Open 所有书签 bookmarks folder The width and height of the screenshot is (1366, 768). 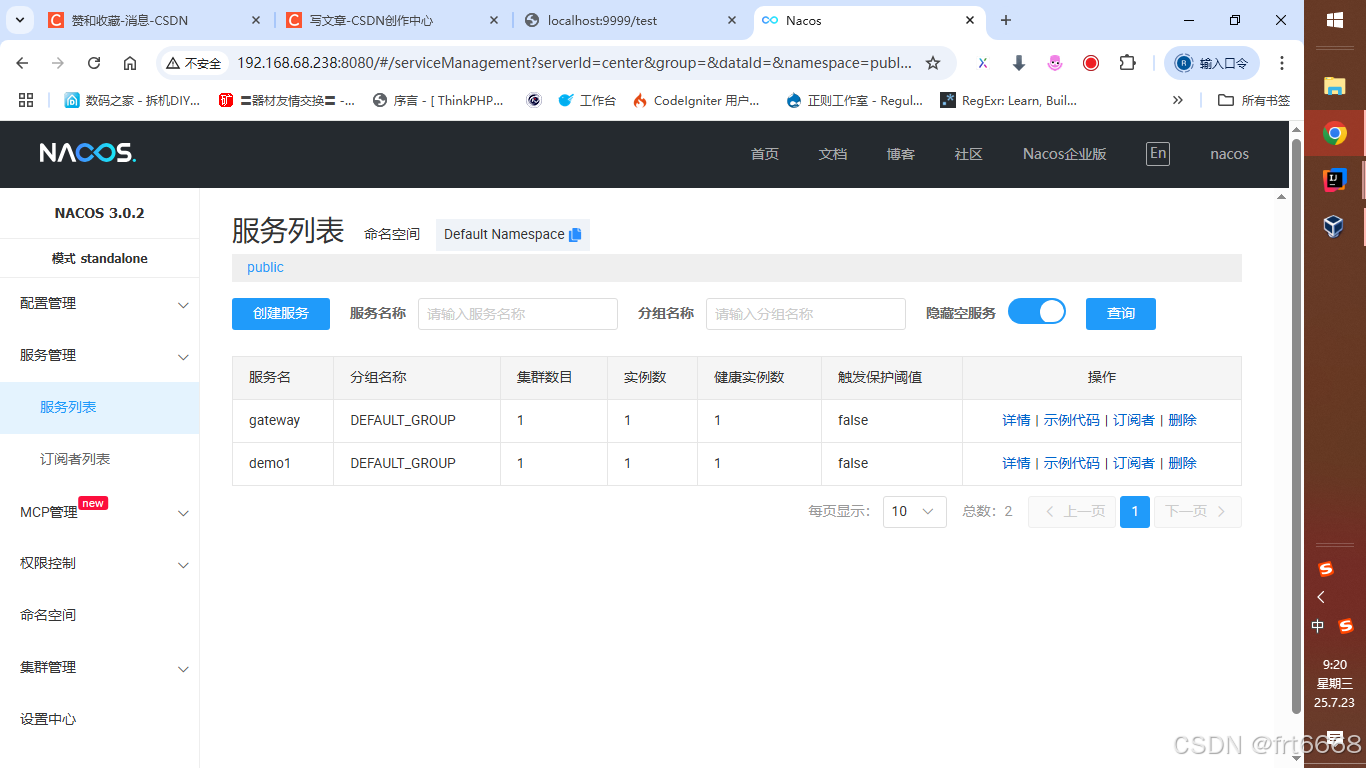1254,100
